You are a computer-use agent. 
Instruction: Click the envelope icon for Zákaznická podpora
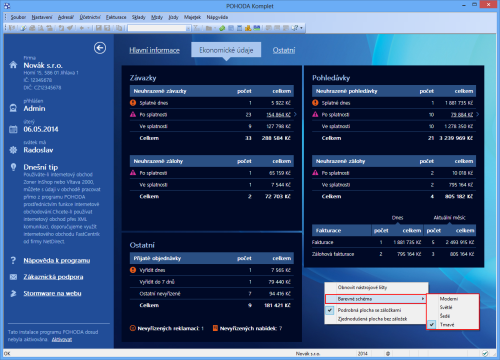pyautogui.click(x=13, y=277)
